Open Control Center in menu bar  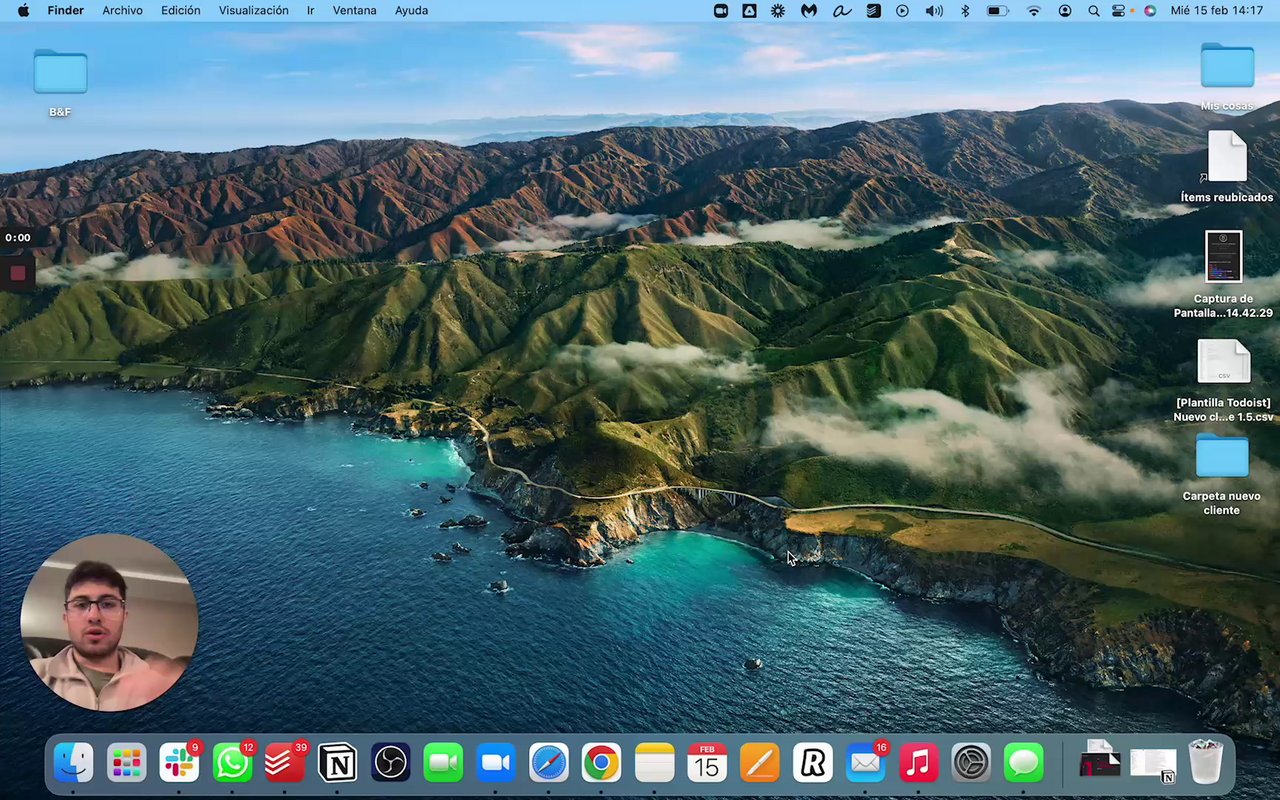(1119, 11)
